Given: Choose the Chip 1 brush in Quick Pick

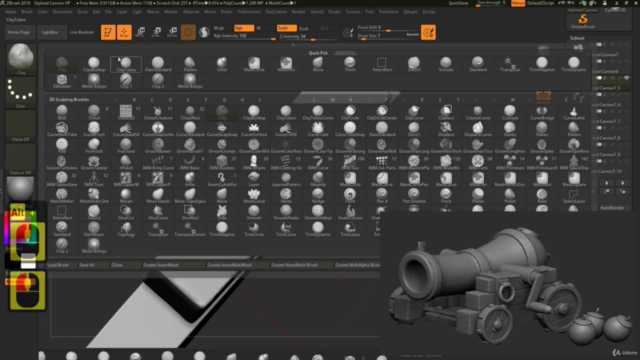Looking at the screenshot, I should 126,81.
